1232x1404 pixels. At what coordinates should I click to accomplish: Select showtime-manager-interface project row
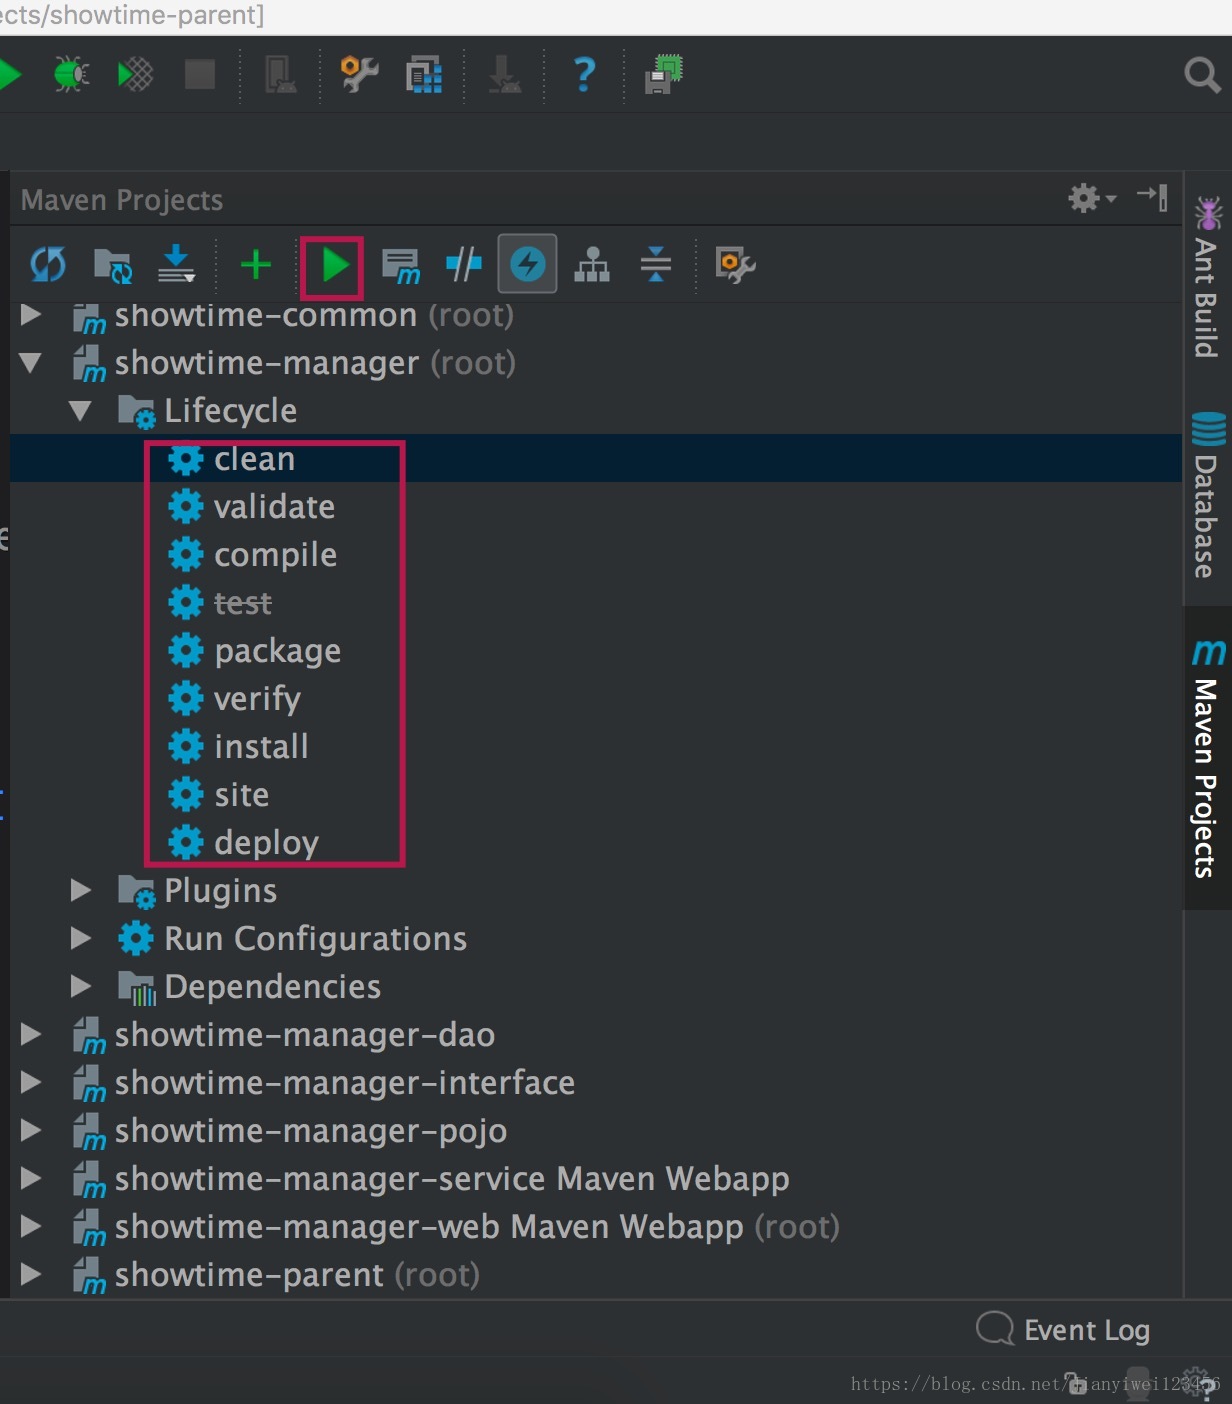pos(596,1083)
